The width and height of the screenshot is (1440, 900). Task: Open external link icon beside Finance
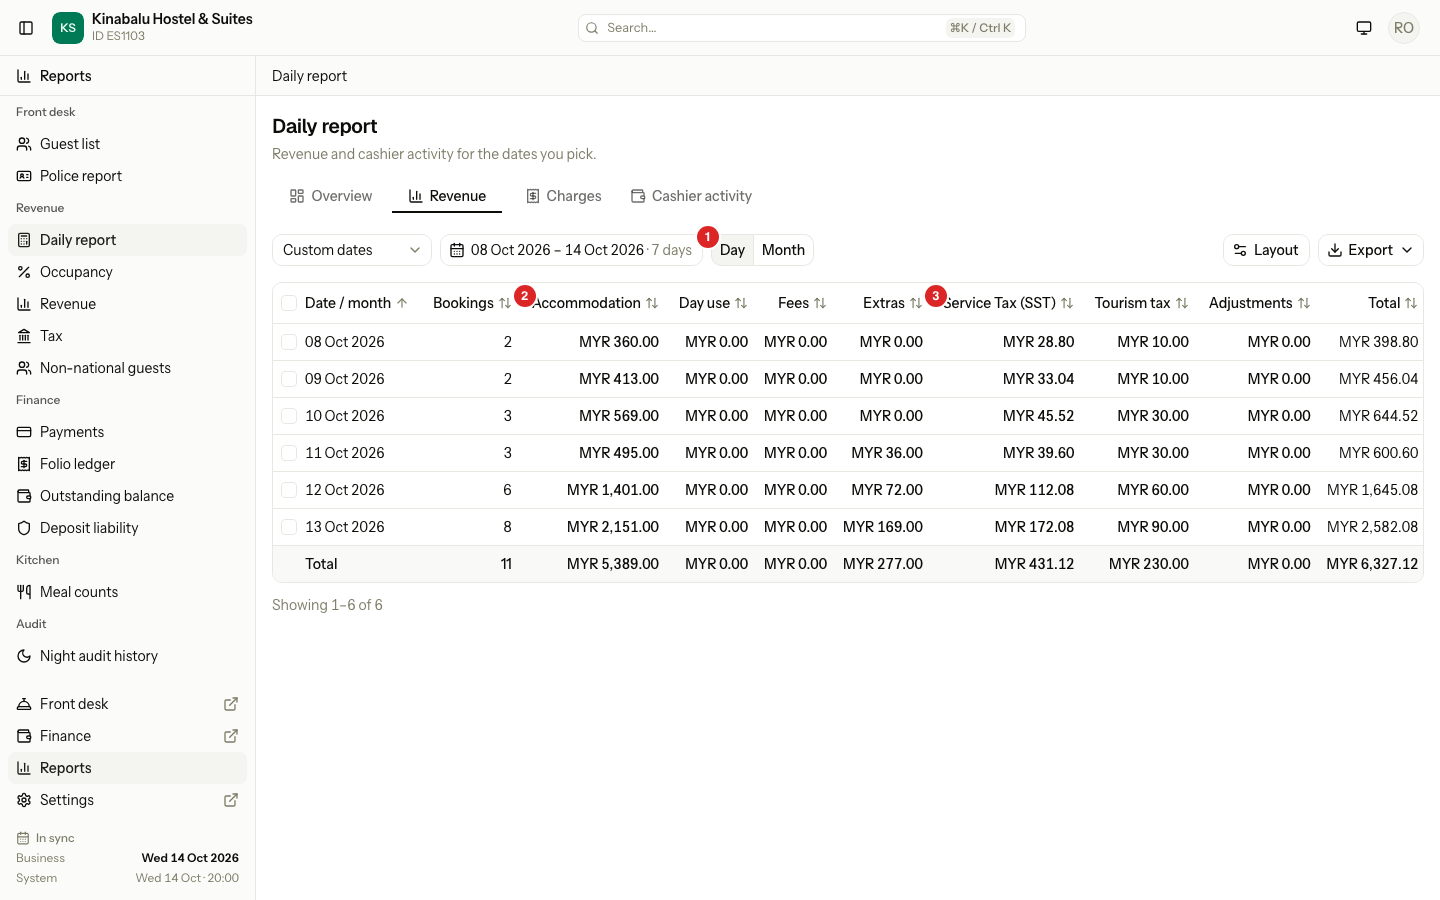pos(231,736)
